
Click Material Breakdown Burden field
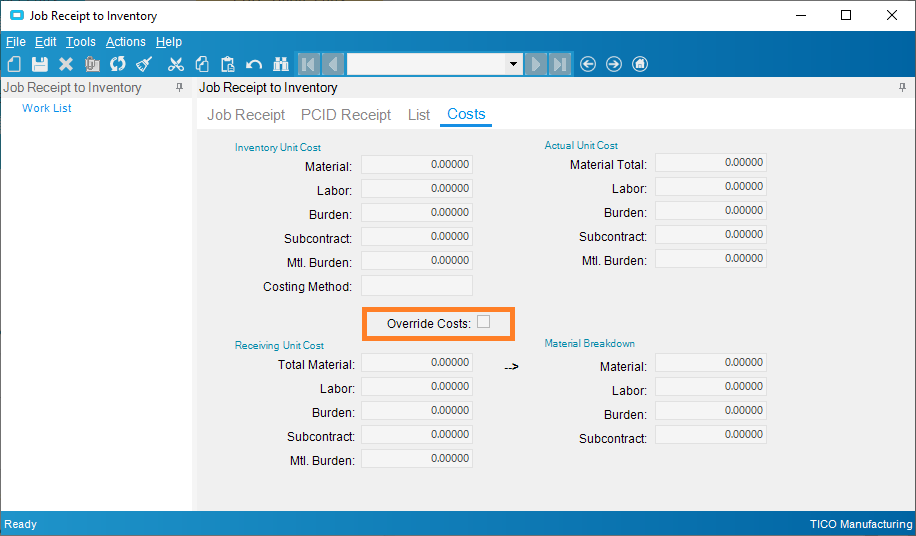(710, 410)
